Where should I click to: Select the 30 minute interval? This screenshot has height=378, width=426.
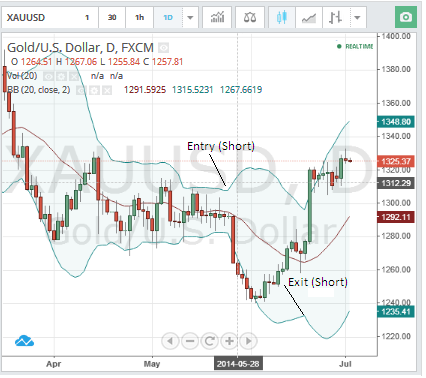(112, 17)
